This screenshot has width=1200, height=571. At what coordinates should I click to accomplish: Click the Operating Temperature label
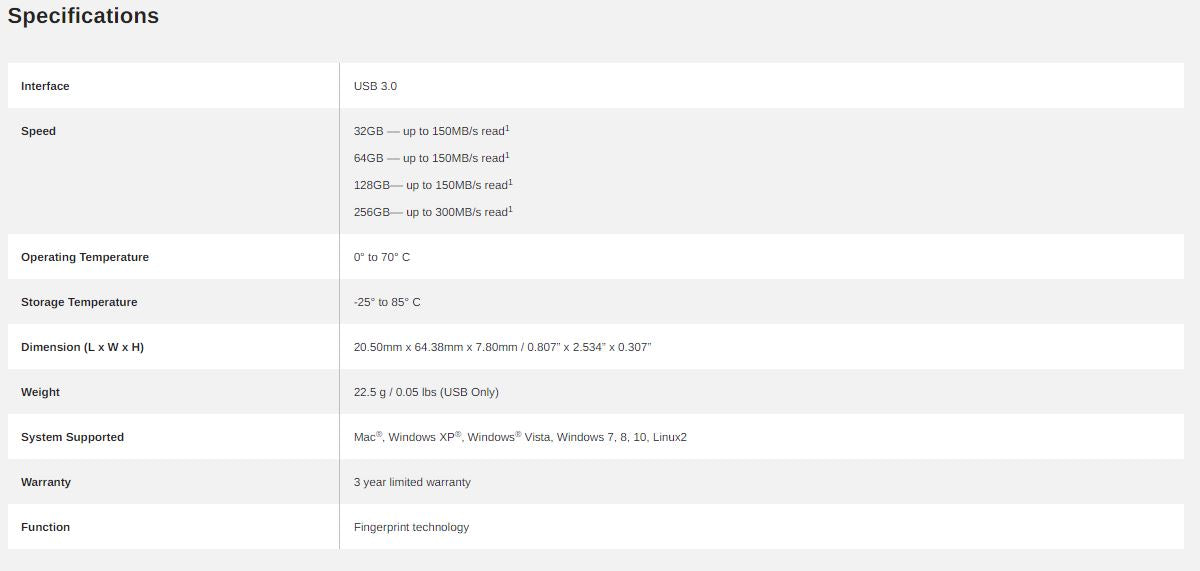[85, 257]
